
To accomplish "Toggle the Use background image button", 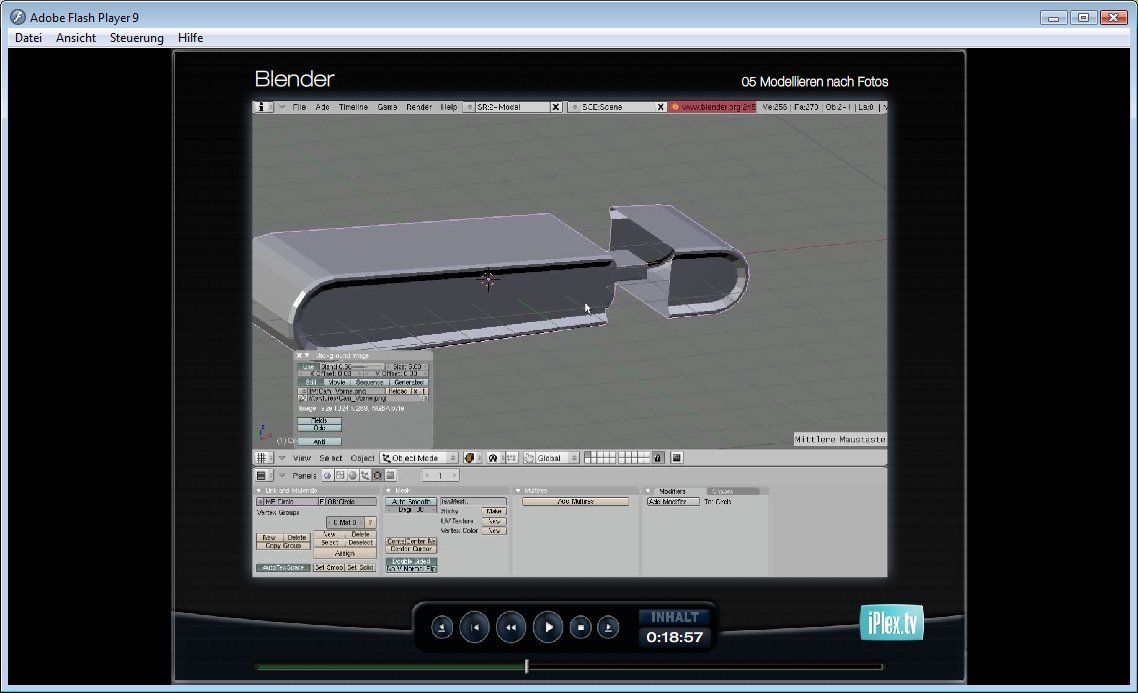I will tap(308, 367).
